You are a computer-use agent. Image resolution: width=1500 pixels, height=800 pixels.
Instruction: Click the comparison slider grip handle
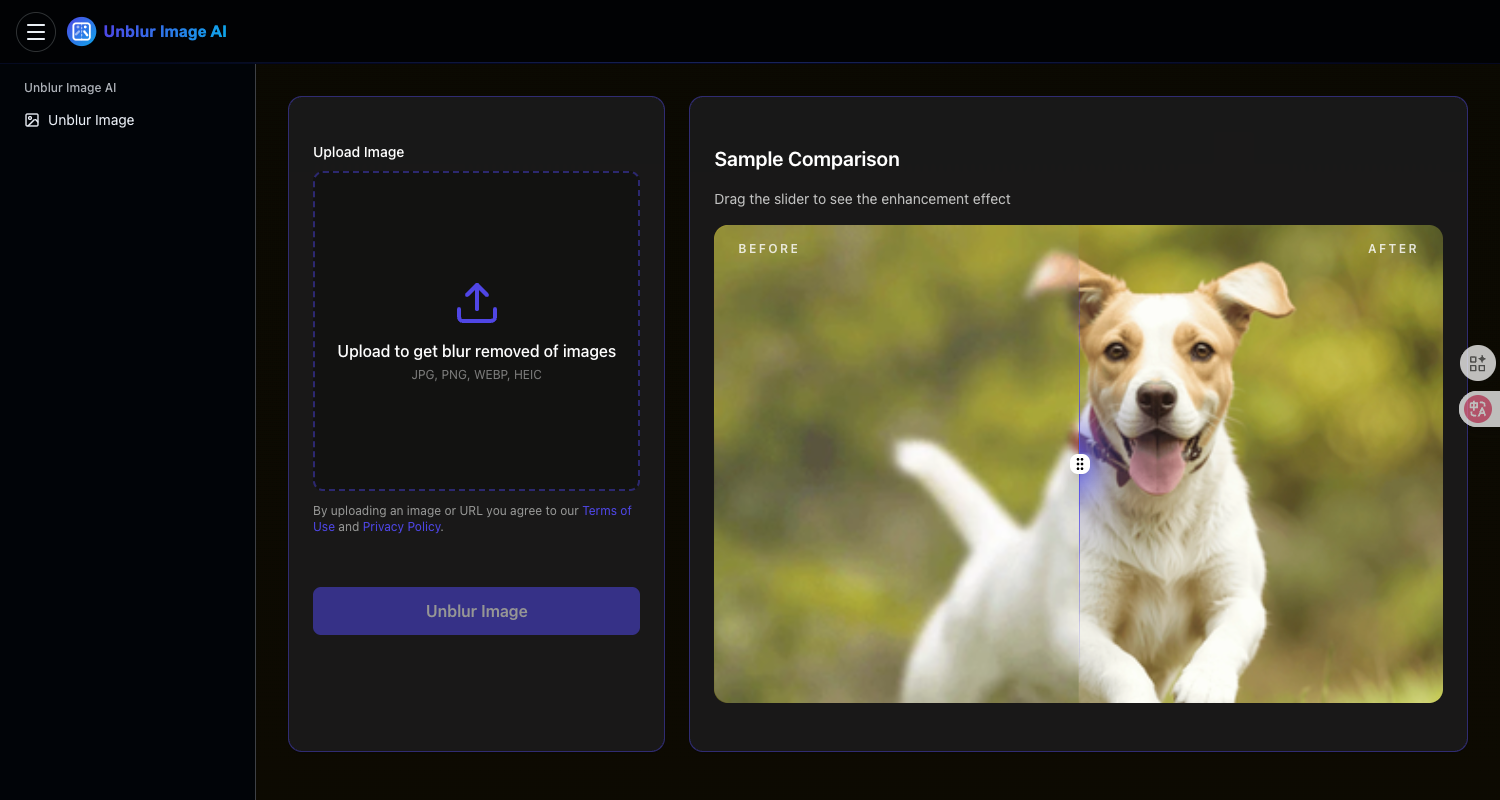[1080, 464]
